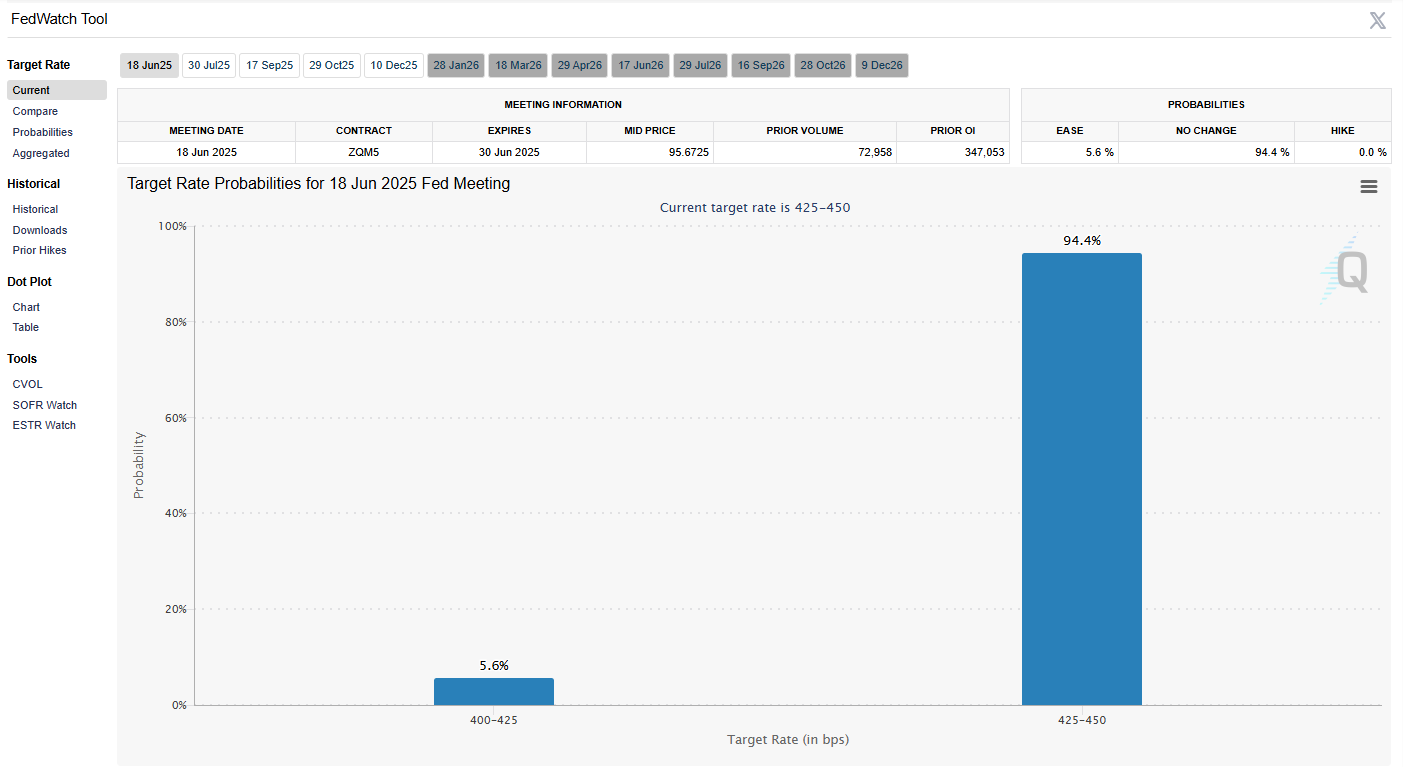Select the 28 Jan26 meeting tab
Image resolution: width=1403 pixels, height=767 pixels.
click(x=456, y=66)
